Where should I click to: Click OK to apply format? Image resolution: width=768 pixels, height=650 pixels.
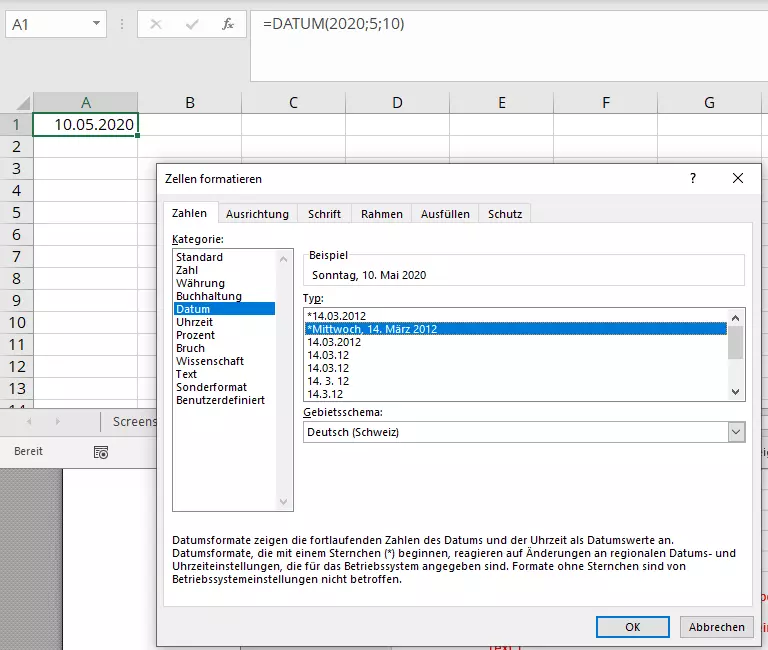click(x=633, y=627)
